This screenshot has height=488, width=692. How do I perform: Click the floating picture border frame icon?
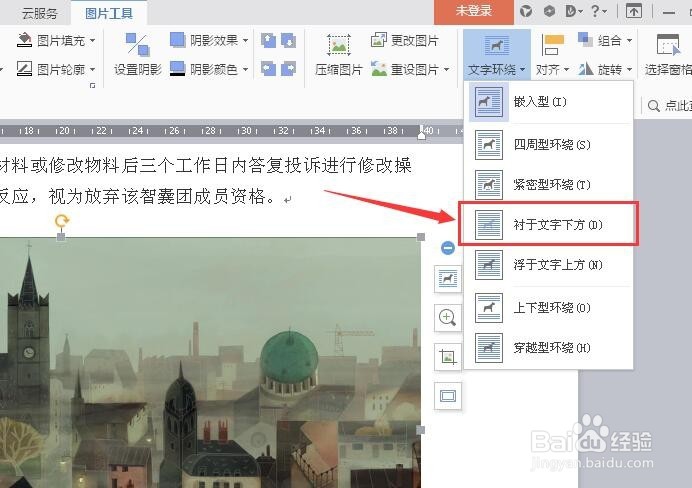(x=448, y=396)
